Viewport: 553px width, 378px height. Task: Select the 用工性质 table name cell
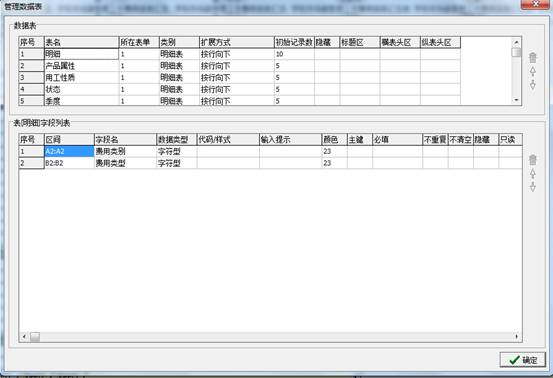[81, 78]
